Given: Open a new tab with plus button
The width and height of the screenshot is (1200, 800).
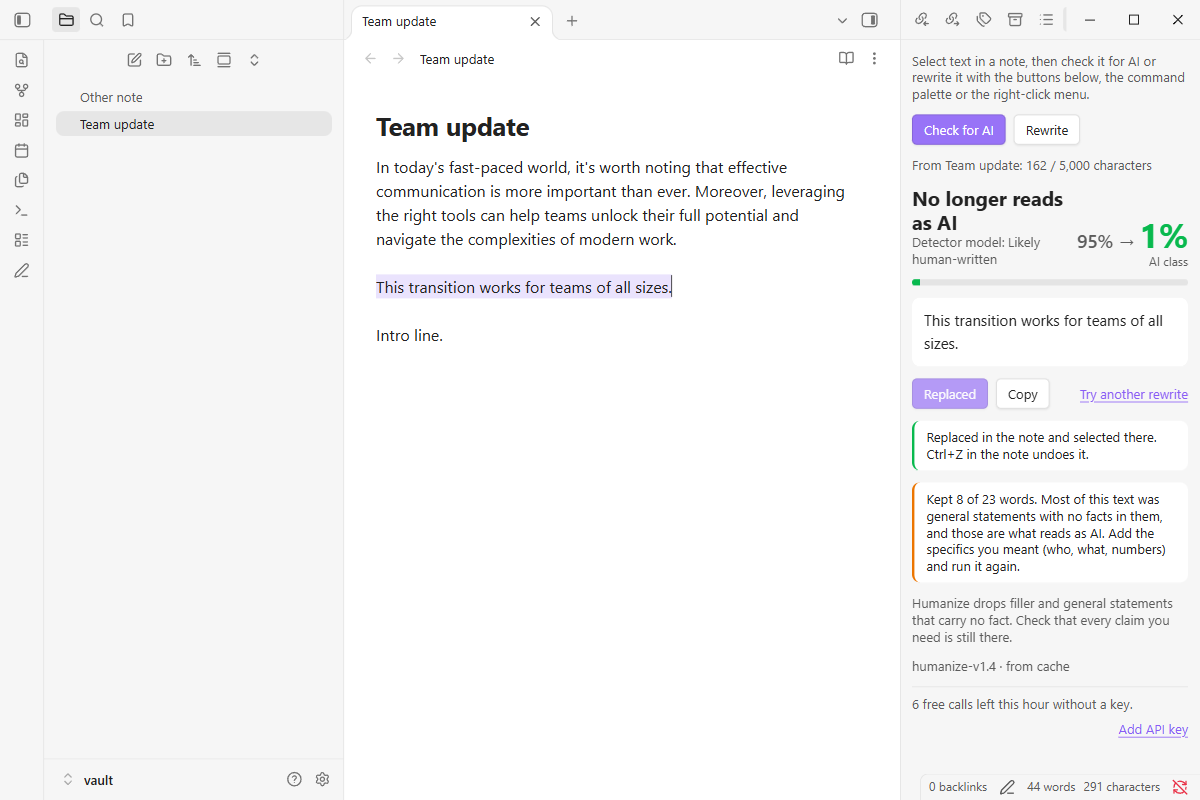Looking at the screenshot, I should pyautogui.click(x=572, y=21).
